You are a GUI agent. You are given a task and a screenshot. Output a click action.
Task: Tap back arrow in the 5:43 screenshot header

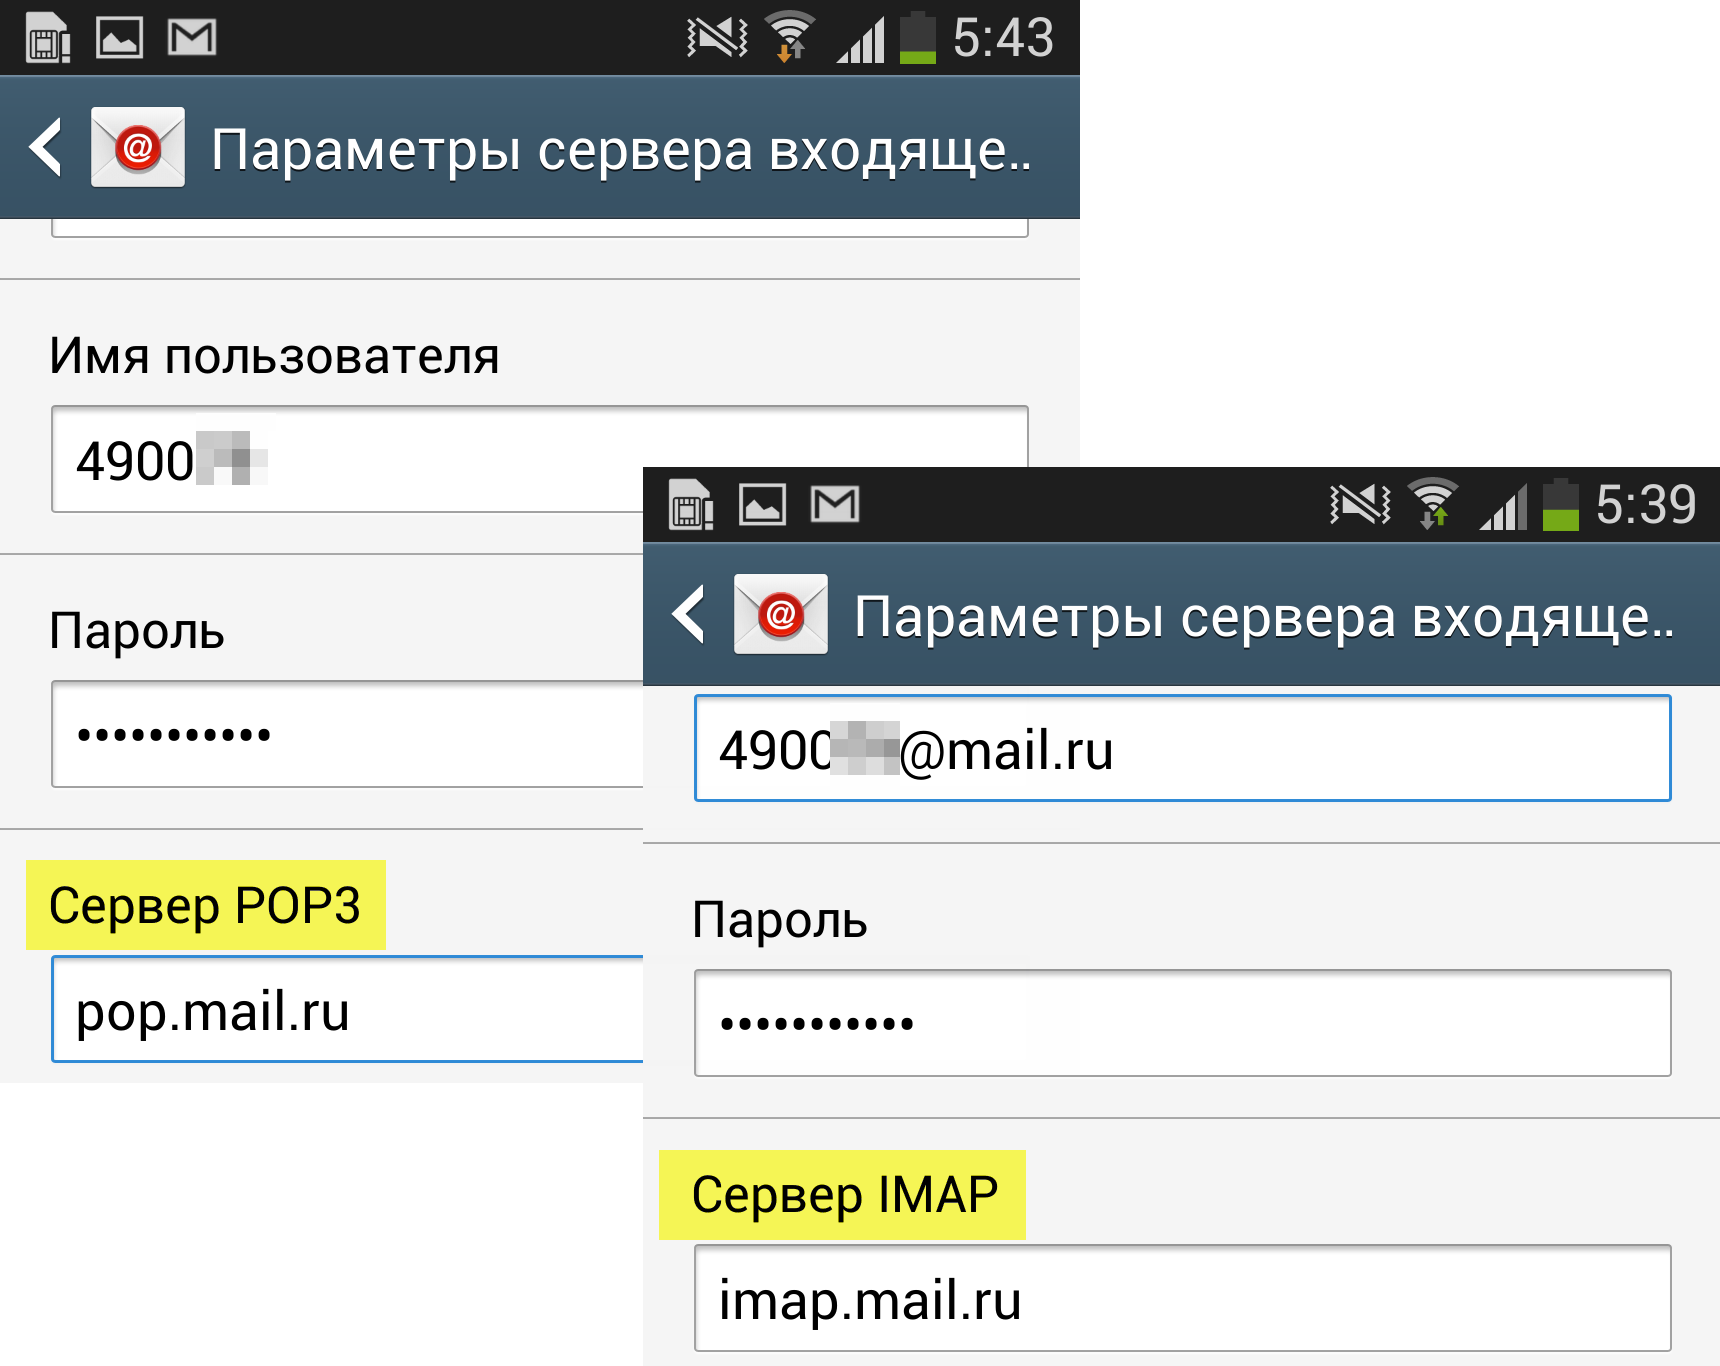[46, 147]
